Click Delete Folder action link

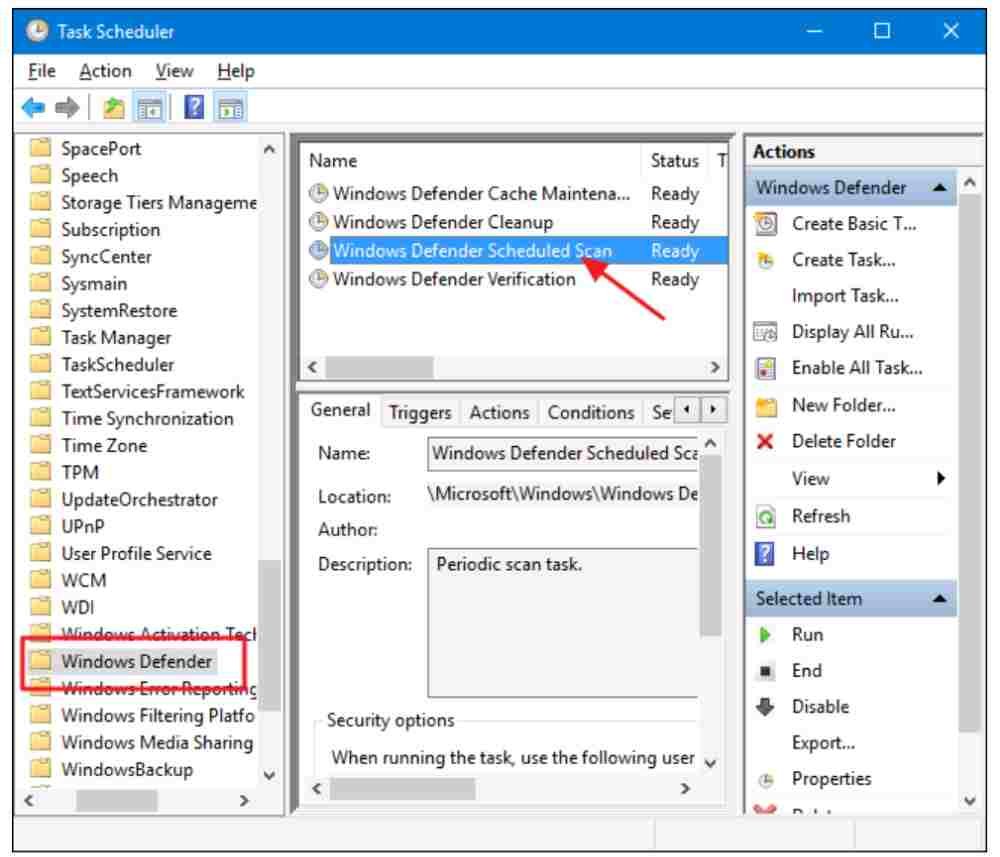(x=844, y=441)
